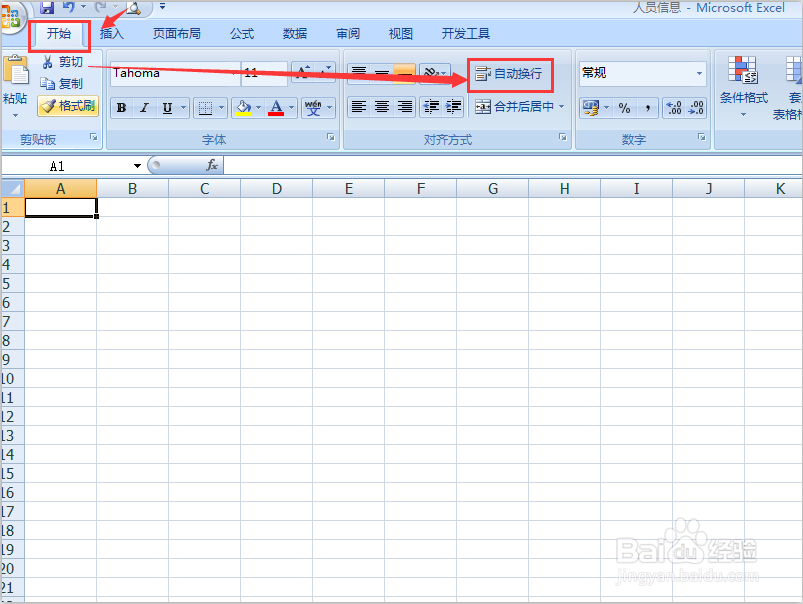The height and width of the screenshot is (604, 803).
Task: Click the text orientation icon
Action: tap(431, 73)
